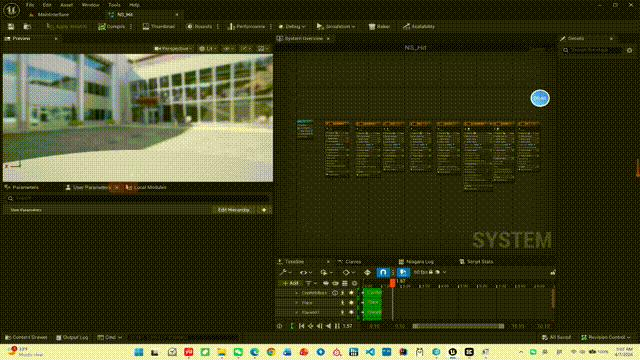640x360 pixels.
Task: Toggle timeline snapping magnet button
Action: click(383, 272)
